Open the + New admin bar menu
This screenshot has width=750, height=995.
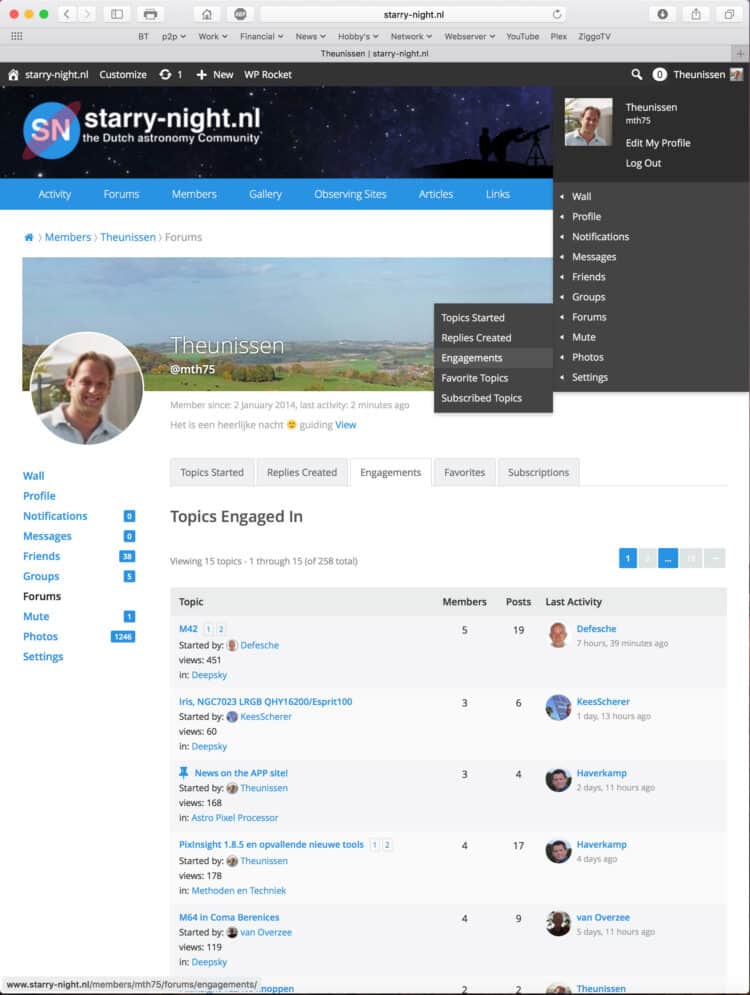click(214, 74)
